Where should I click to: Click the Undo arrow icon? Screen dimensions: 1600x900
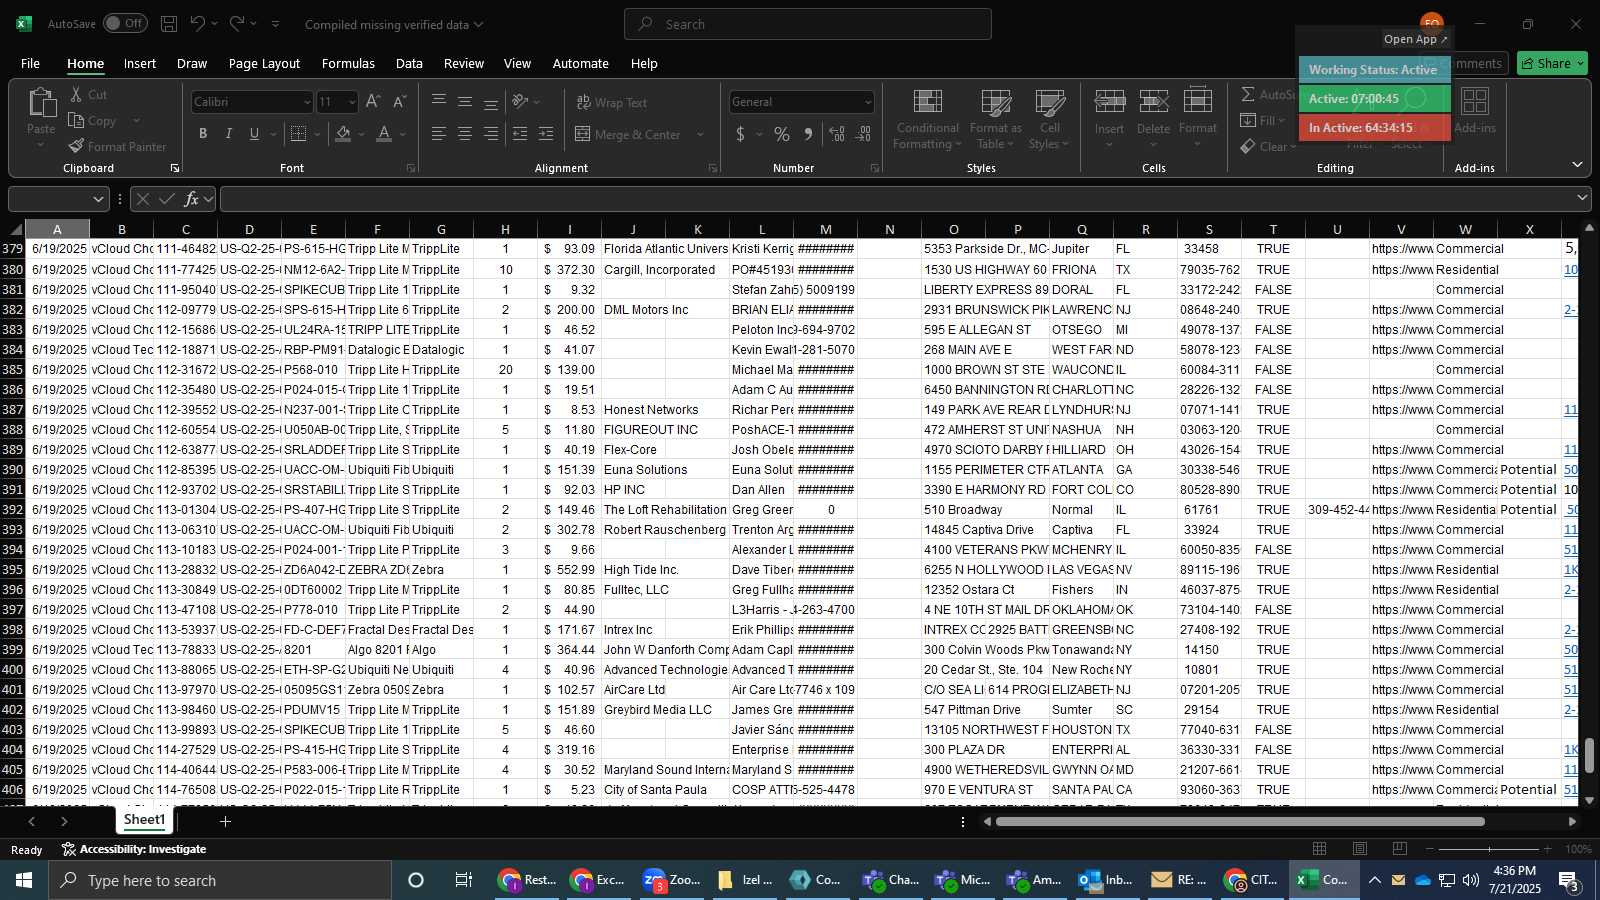pyautogui.click(x=198, y=24)
